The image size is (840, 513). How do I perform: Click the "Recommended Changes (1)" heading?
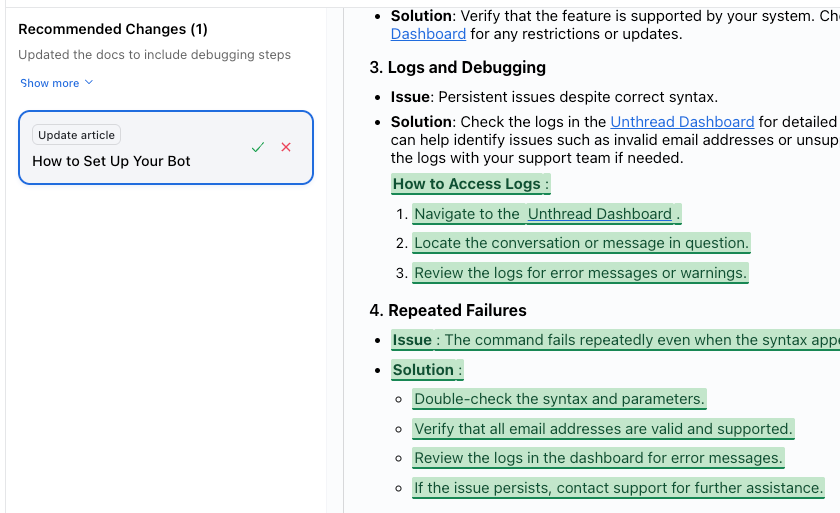(113, 30)
